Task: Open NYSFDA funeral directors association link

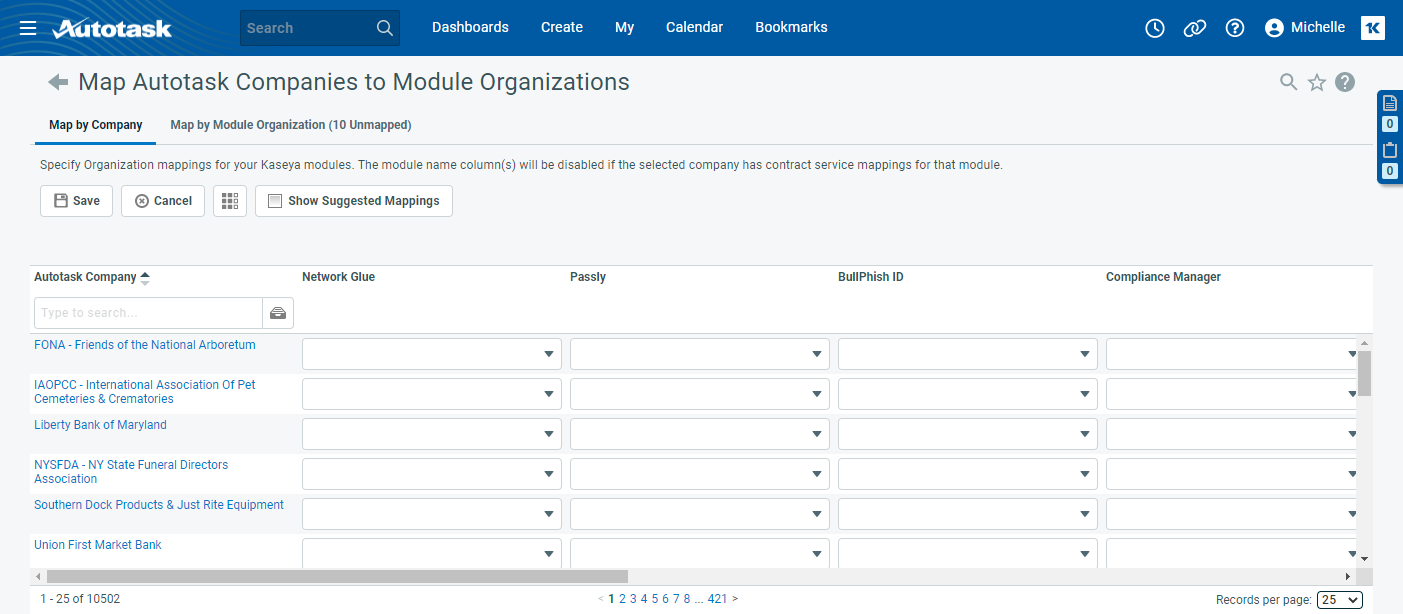Action: tap(131, 472)
